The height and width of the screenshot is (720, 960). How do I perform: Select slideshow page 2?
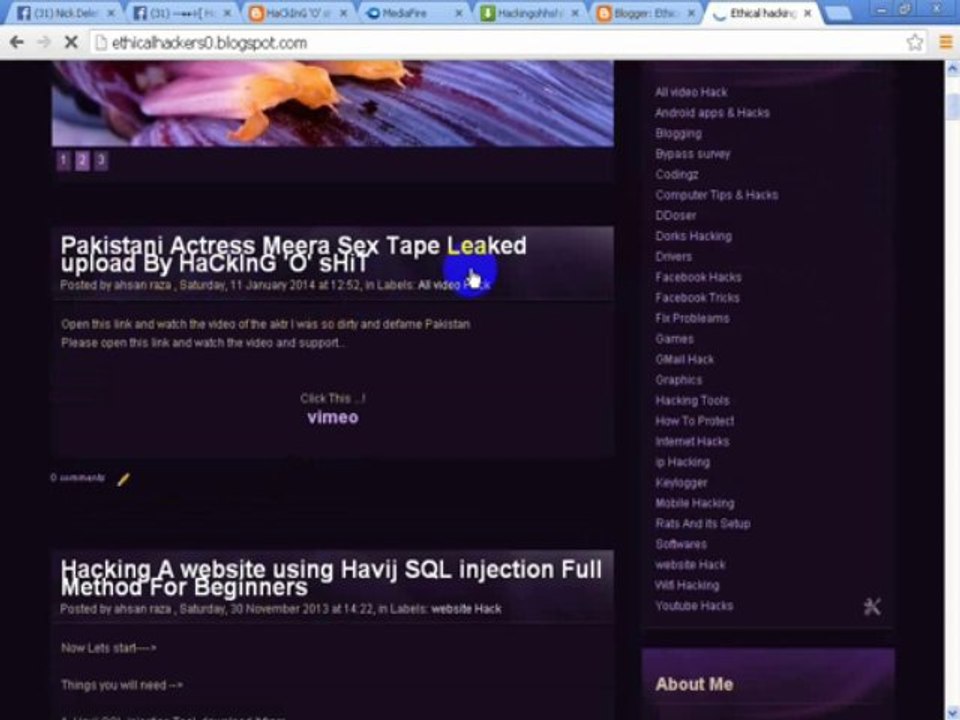82,160
